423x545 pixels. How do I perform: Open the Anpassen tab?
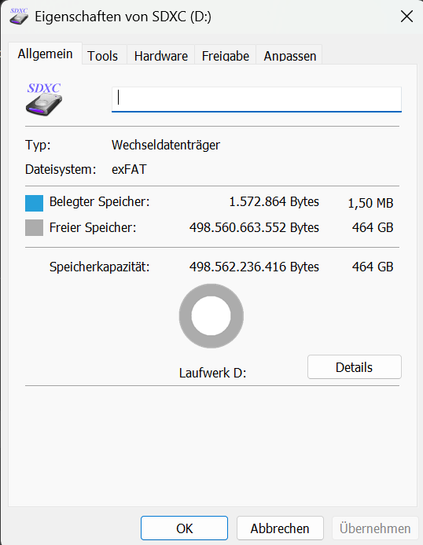[290, 56]
